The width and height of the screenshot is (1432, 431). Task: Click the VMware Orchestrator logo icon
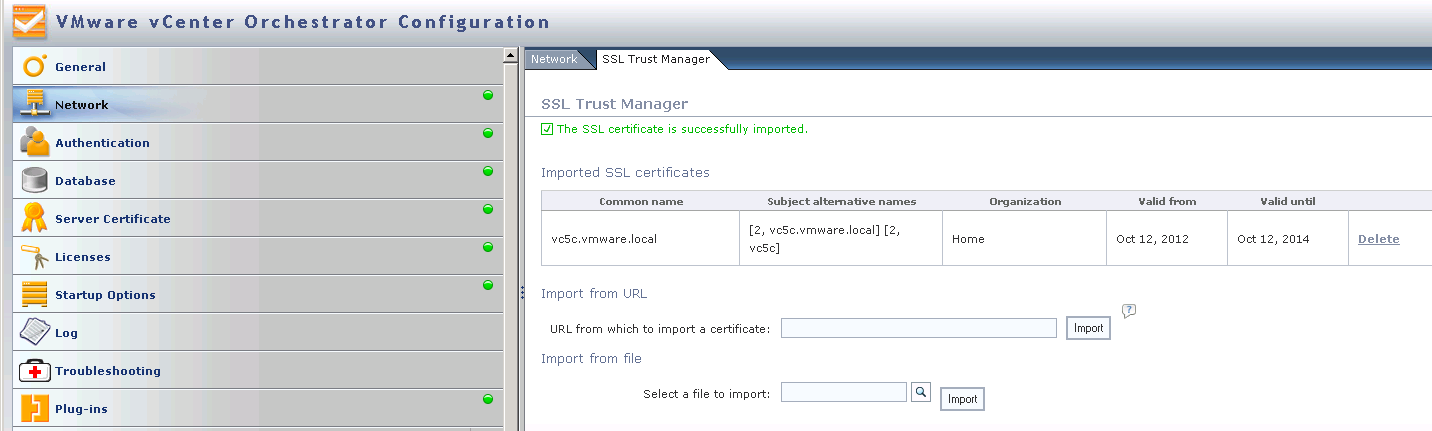[x=29, y=22]
